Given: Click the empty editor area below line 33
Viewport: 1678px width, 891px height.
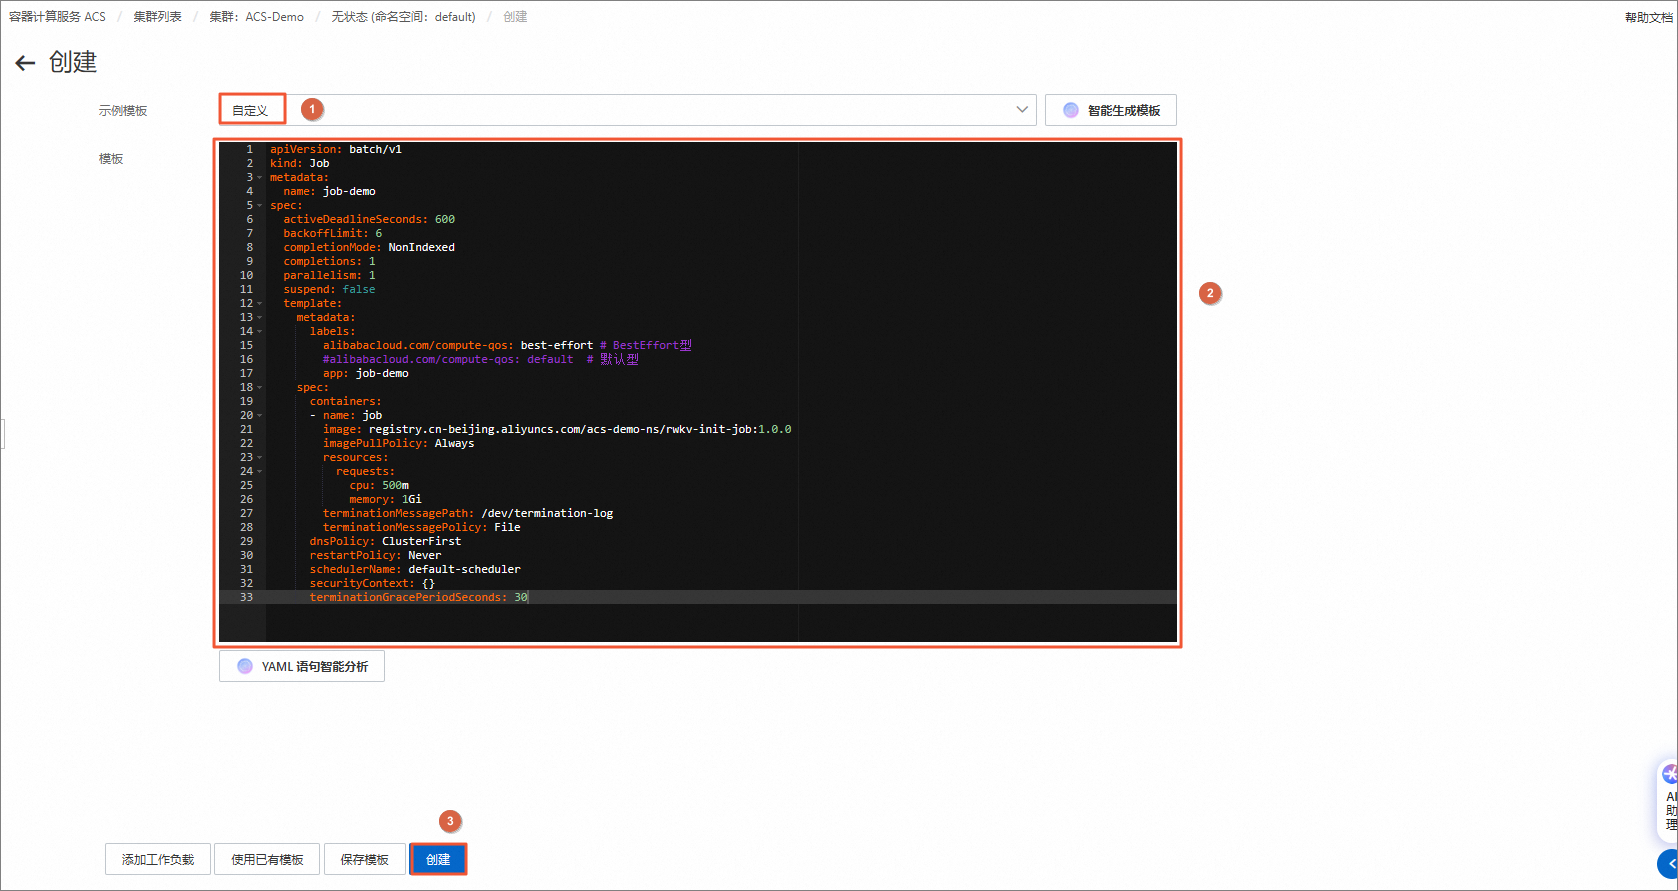Looking at the screenshot, I should click(720, 623).
